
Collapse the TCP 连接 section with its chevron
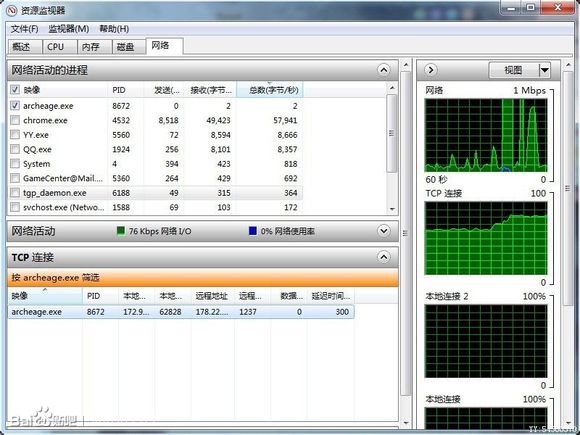click(384, 257)
